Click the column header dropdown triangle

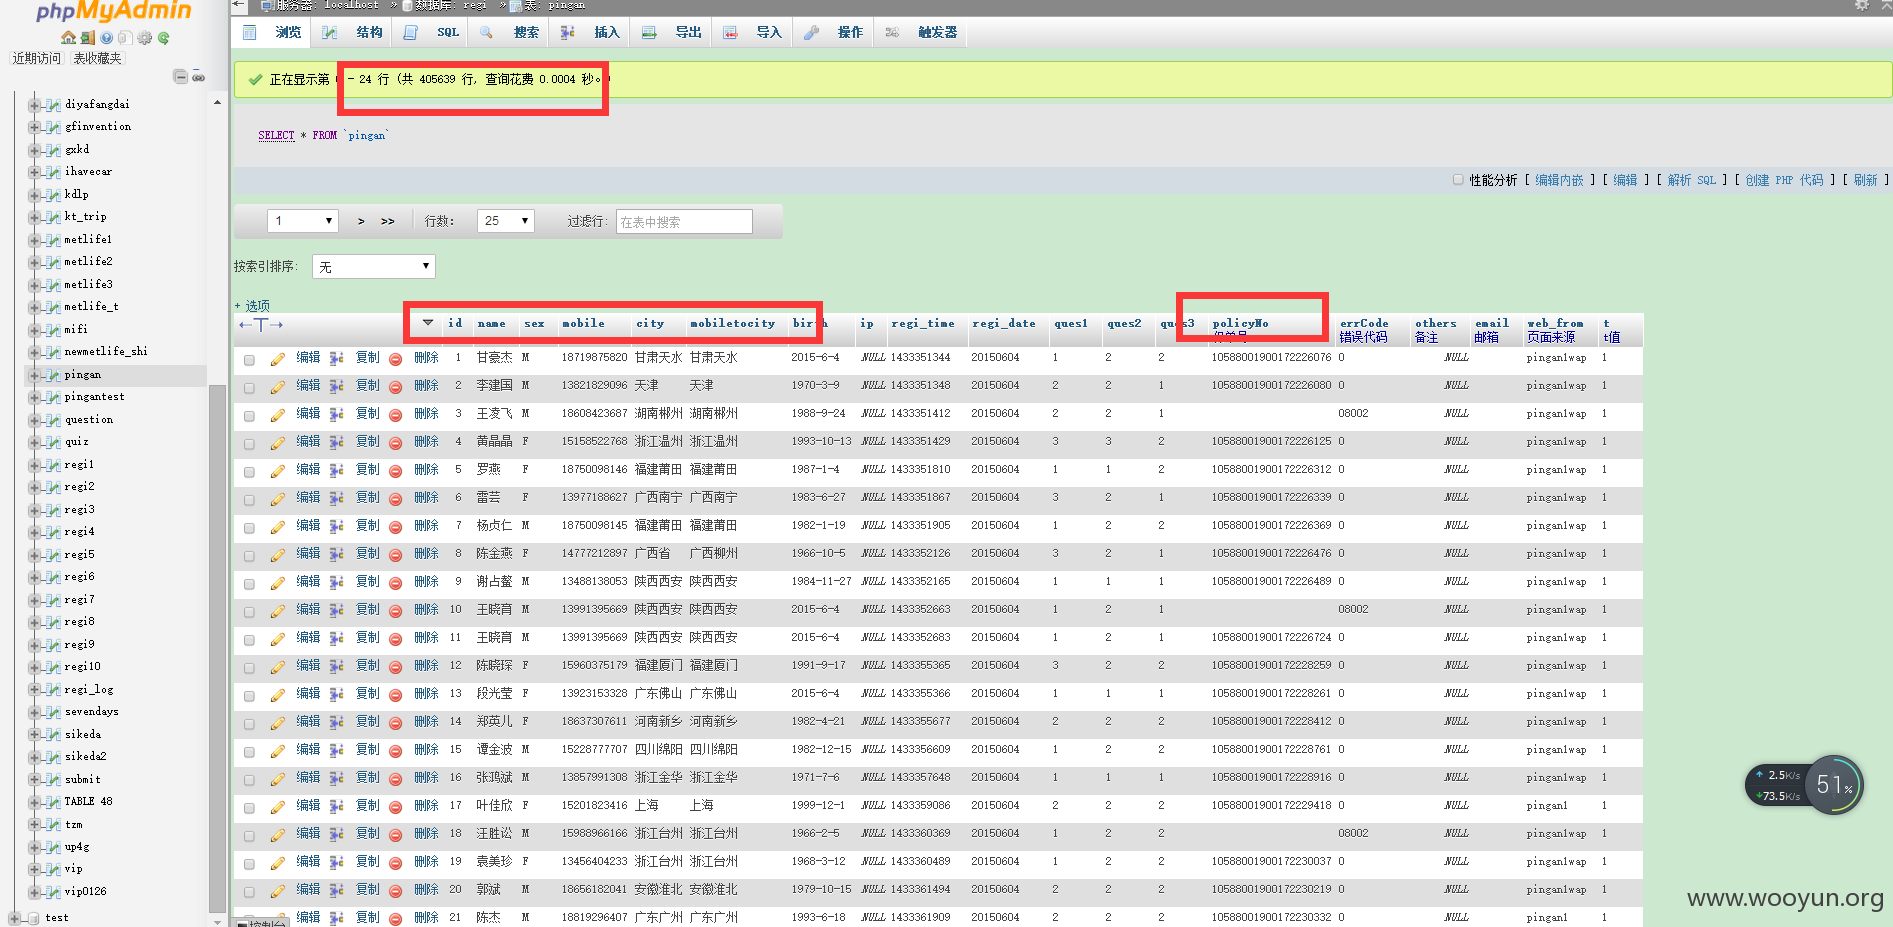428,323
